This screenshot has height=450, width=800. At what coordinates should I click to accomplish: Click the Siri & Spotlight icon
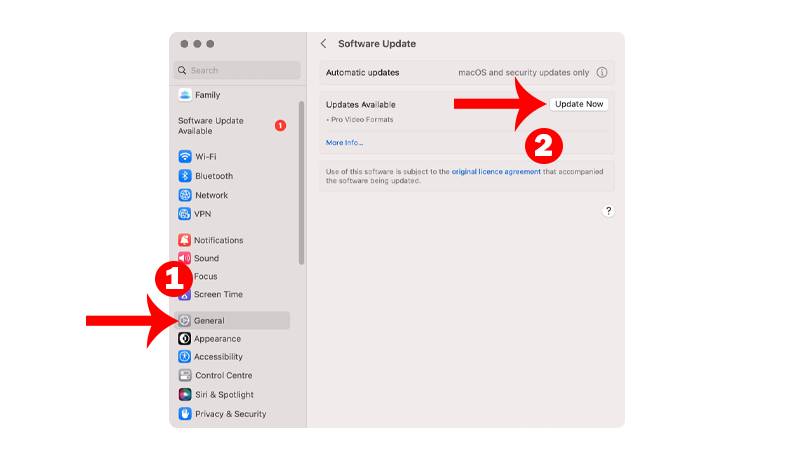point(185,394)
